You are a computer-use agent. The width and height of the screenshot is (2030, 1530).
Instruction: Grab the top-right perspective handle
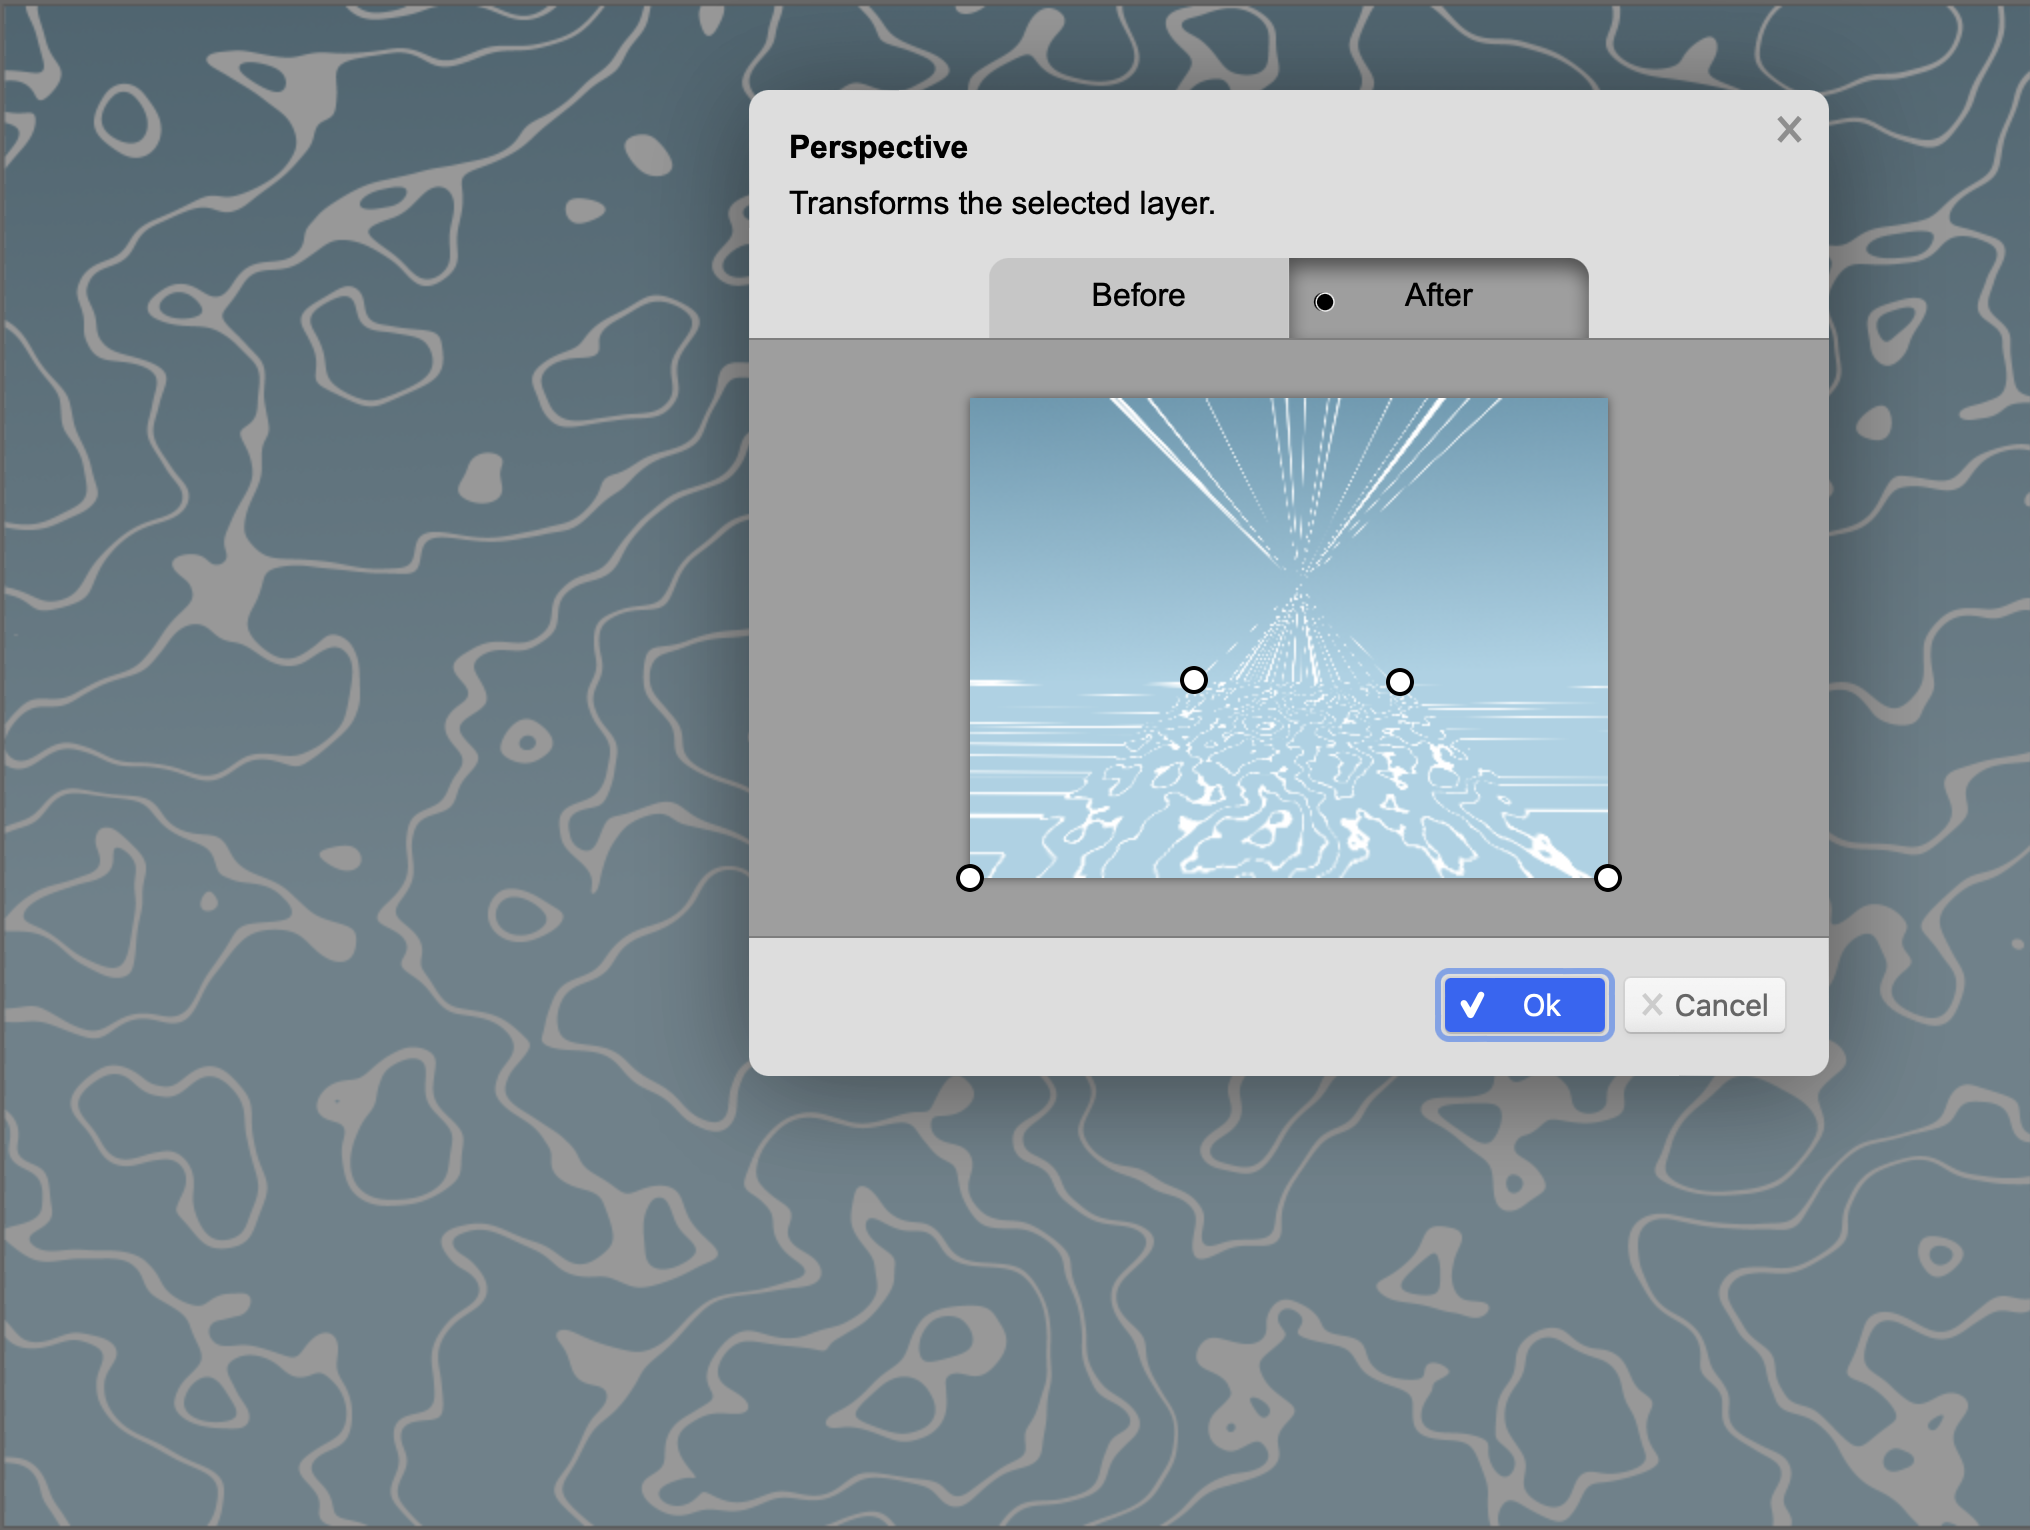[1400, 682]
